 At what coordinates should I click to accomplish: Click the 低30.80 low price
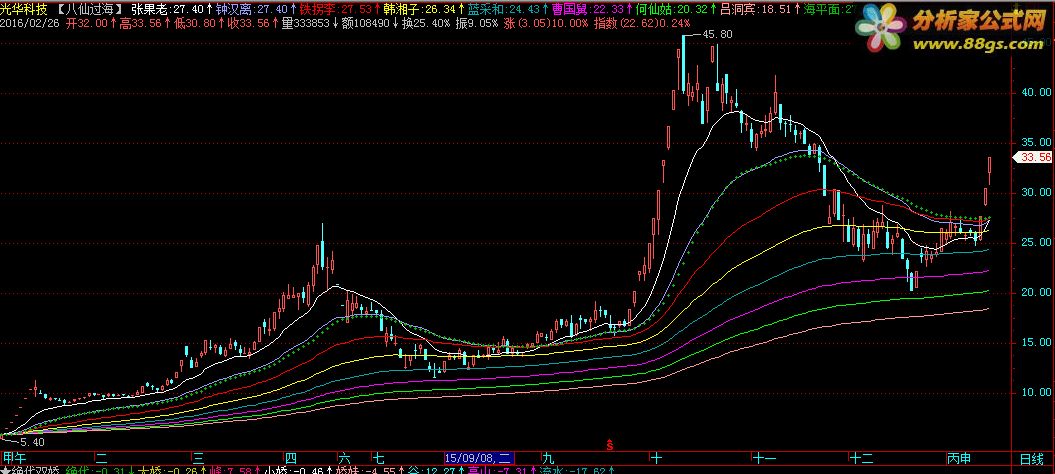[197, 23]
